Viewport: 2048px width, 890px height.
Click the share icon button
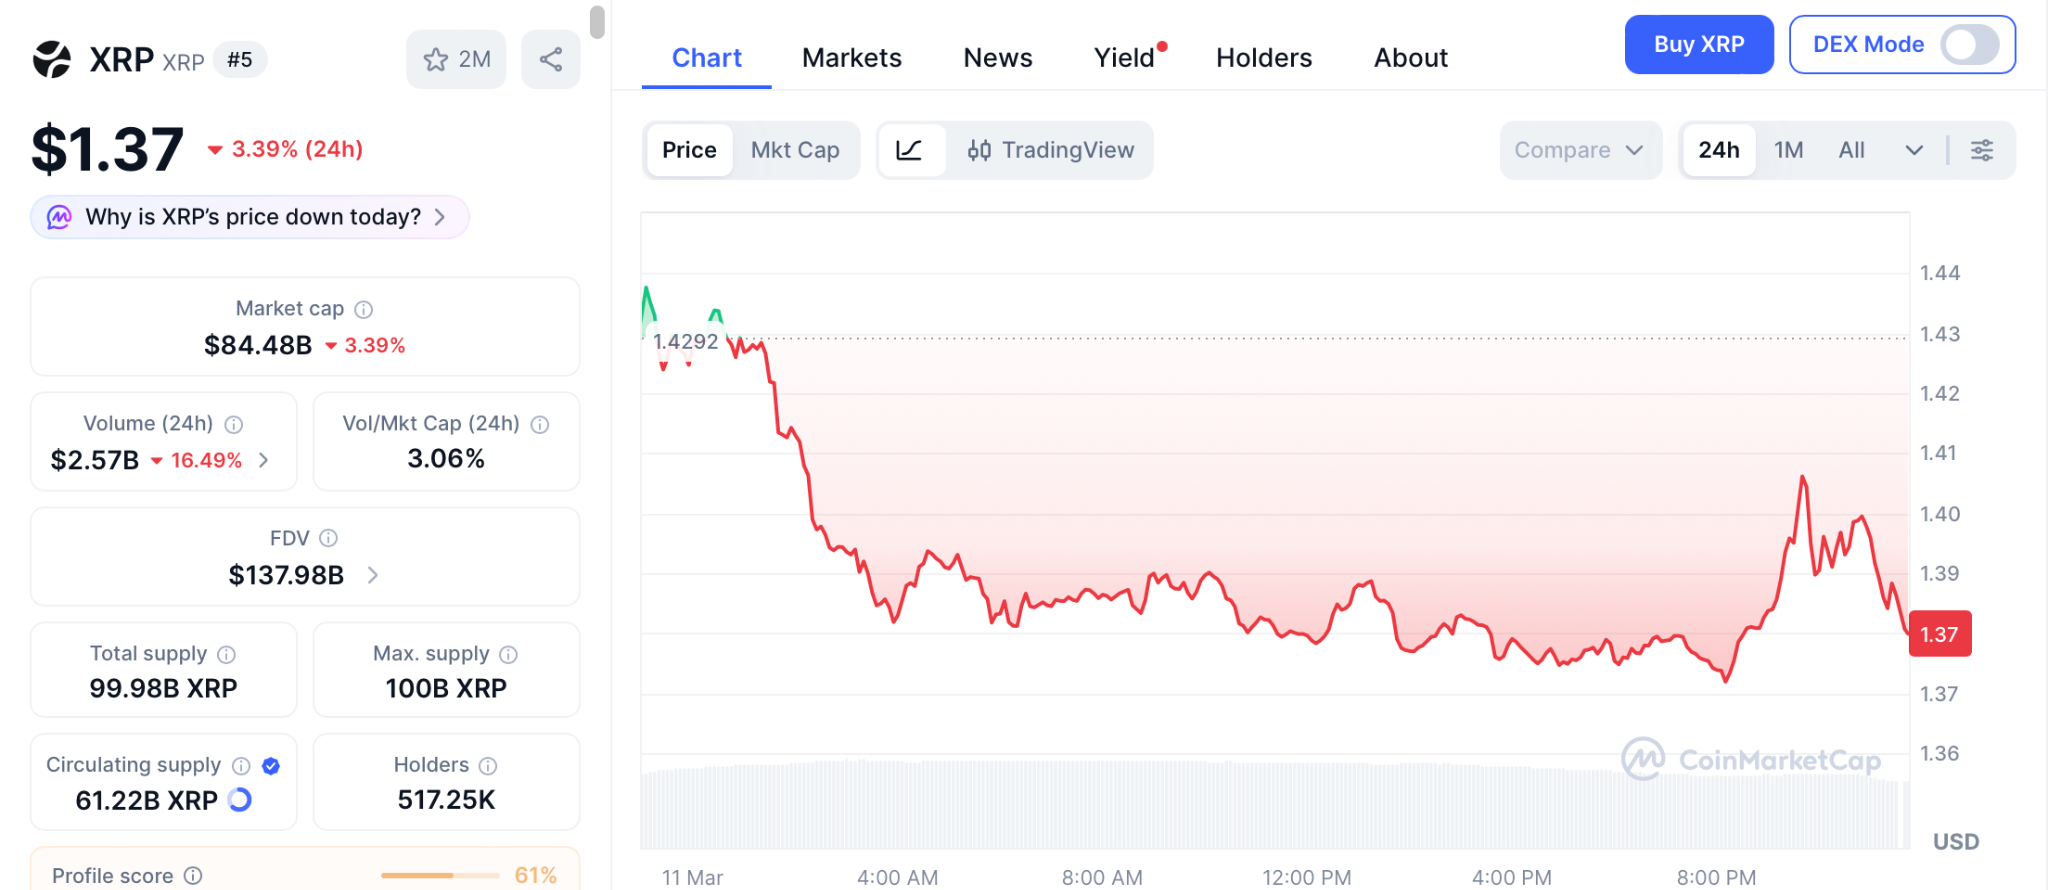(x=550, y=60)
